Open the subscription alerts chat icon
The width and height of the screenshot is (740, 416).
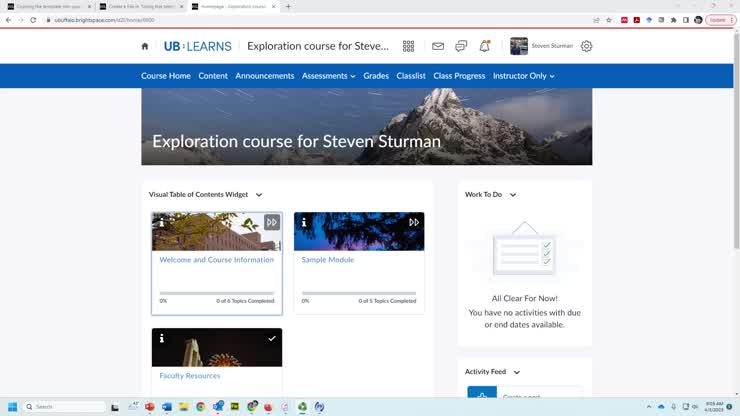(461, 46)
